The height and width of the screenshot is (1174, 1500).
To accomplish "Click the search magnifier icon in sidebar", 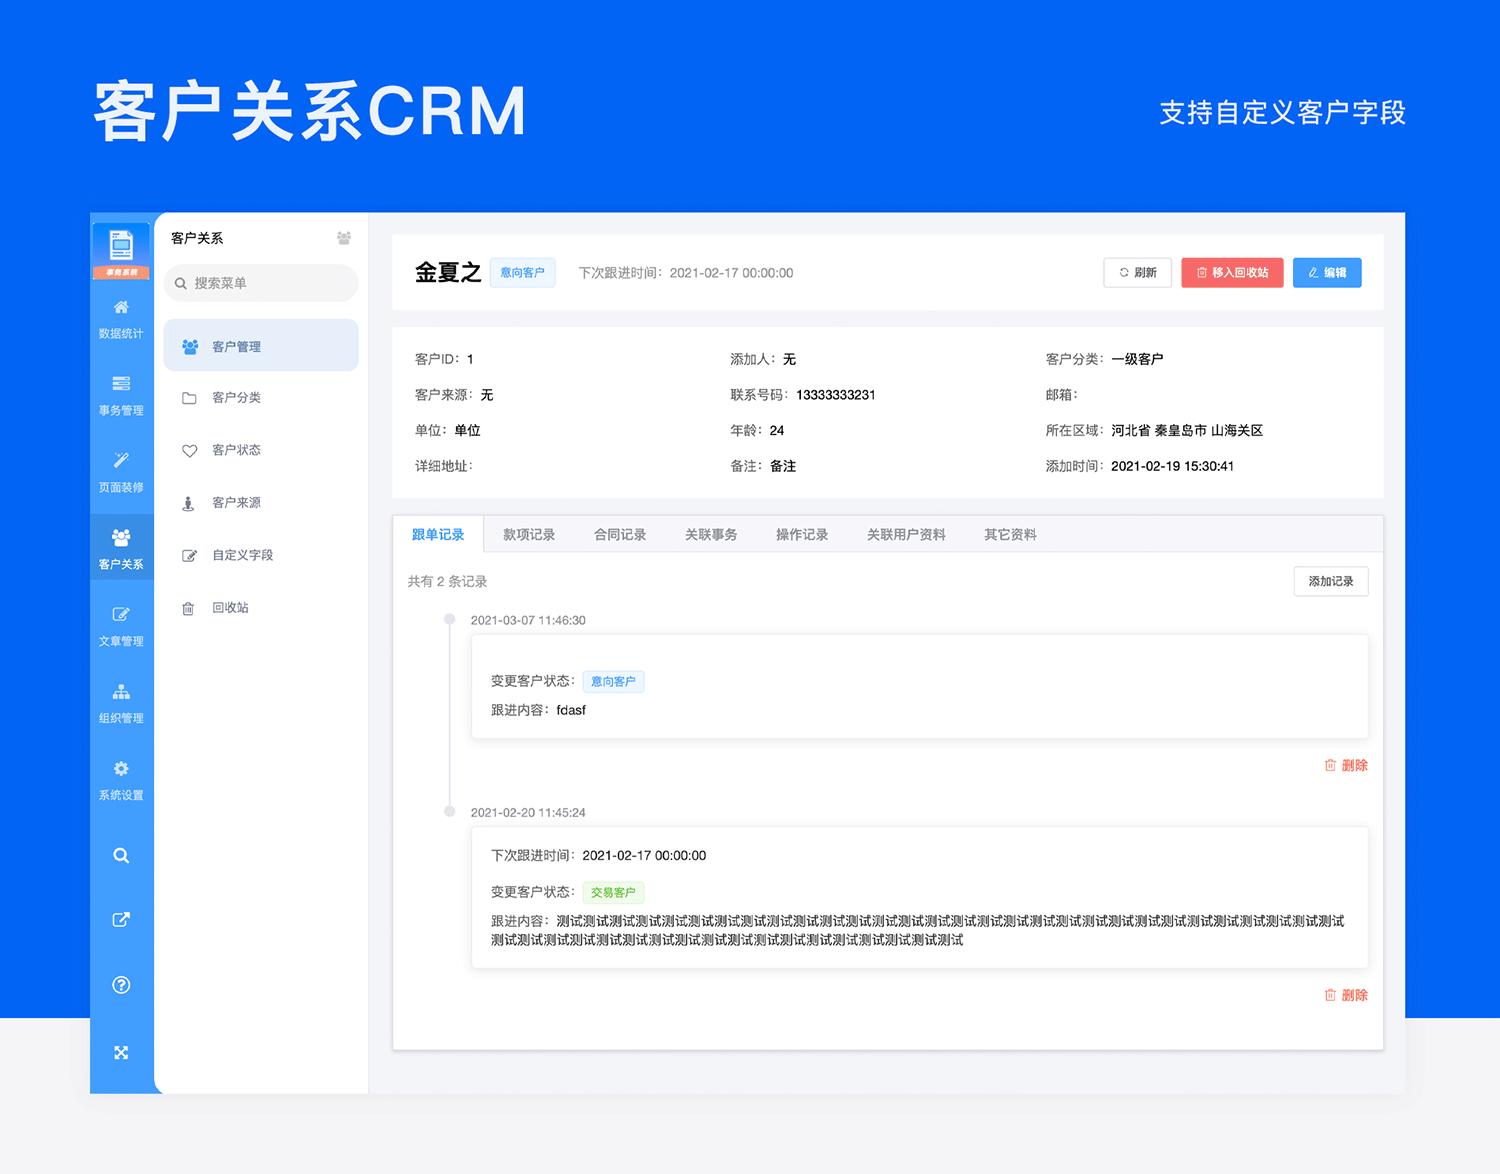I will tap(121, 856).
